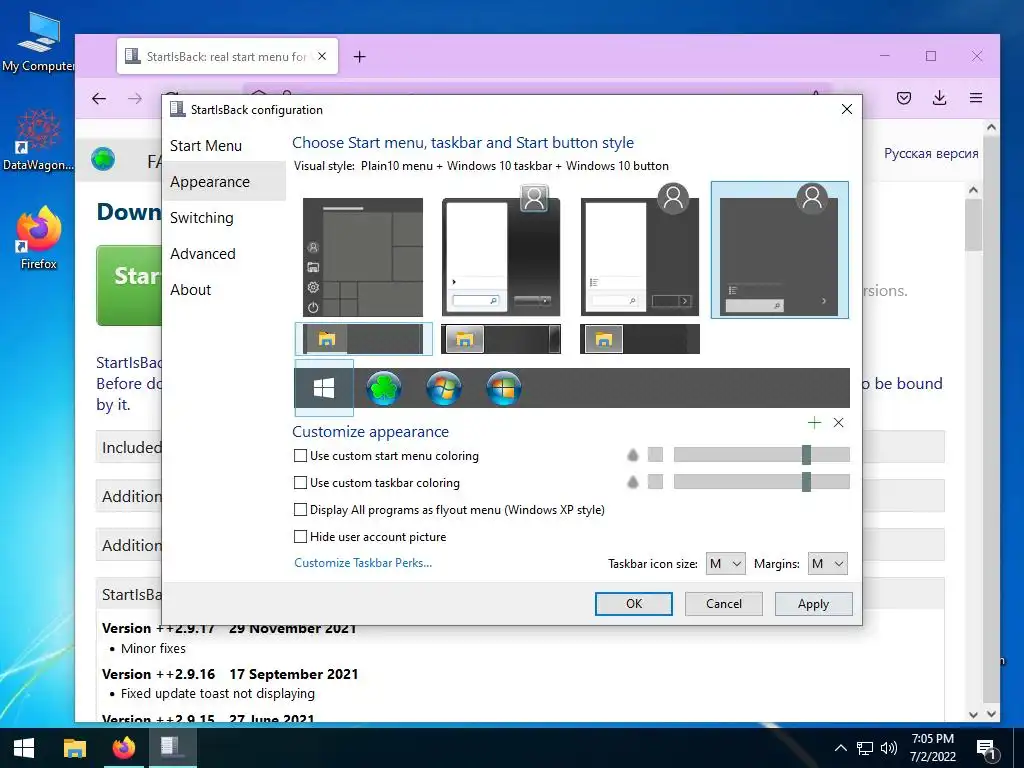Close the StartIsBack configuration dialog
Viewport: 1024px width, 768px height.
point(846,109)
